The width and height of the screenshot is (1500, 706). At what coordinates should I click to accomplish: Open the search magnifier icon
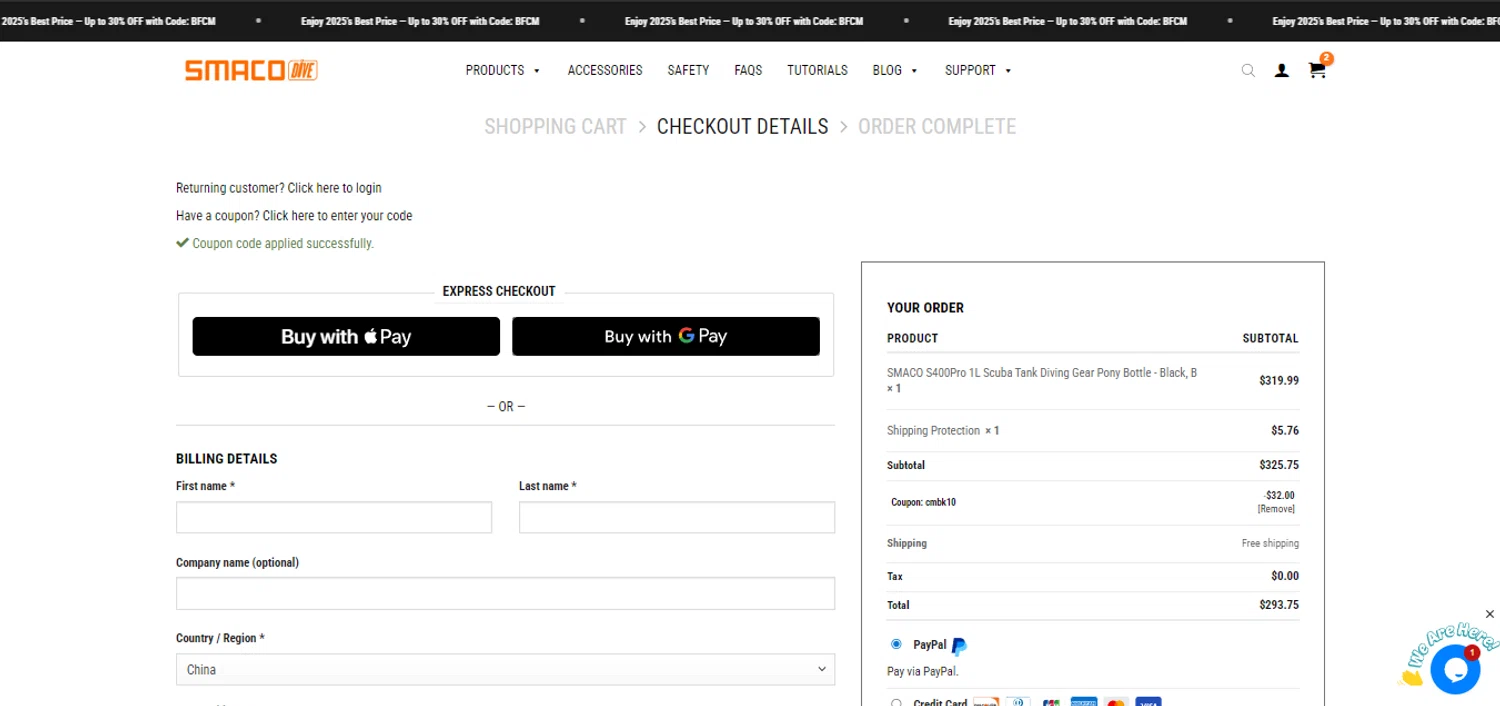(1248, 71)
